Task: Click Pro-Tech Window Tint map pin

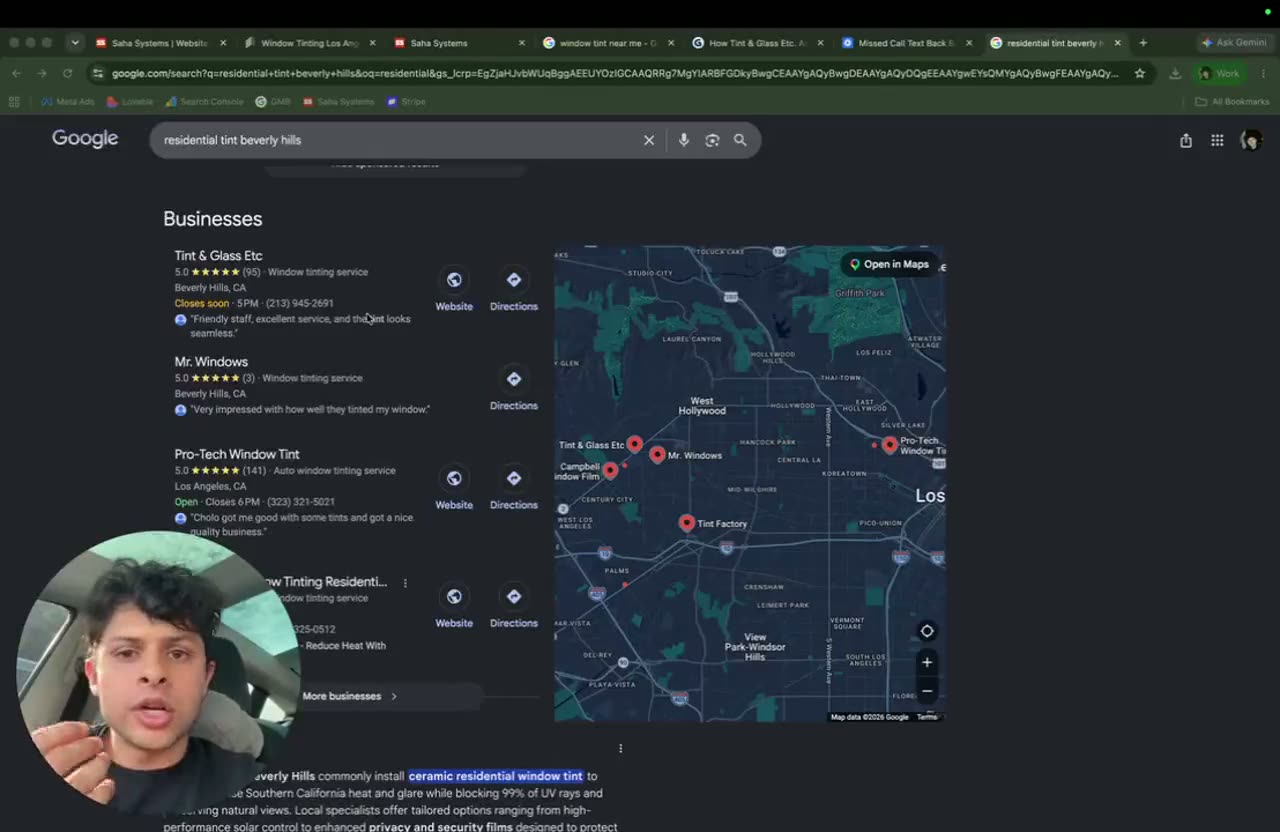Action: pyautogui.click(x=890, y=445)
